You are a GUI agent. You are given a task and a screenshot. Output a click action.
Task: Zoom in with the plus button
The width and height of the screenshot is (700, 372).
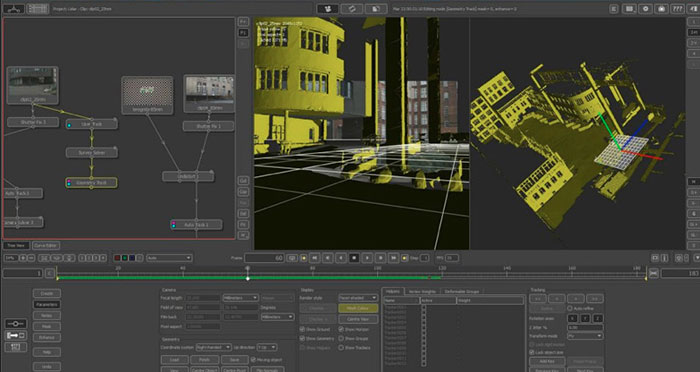(23, 258)
